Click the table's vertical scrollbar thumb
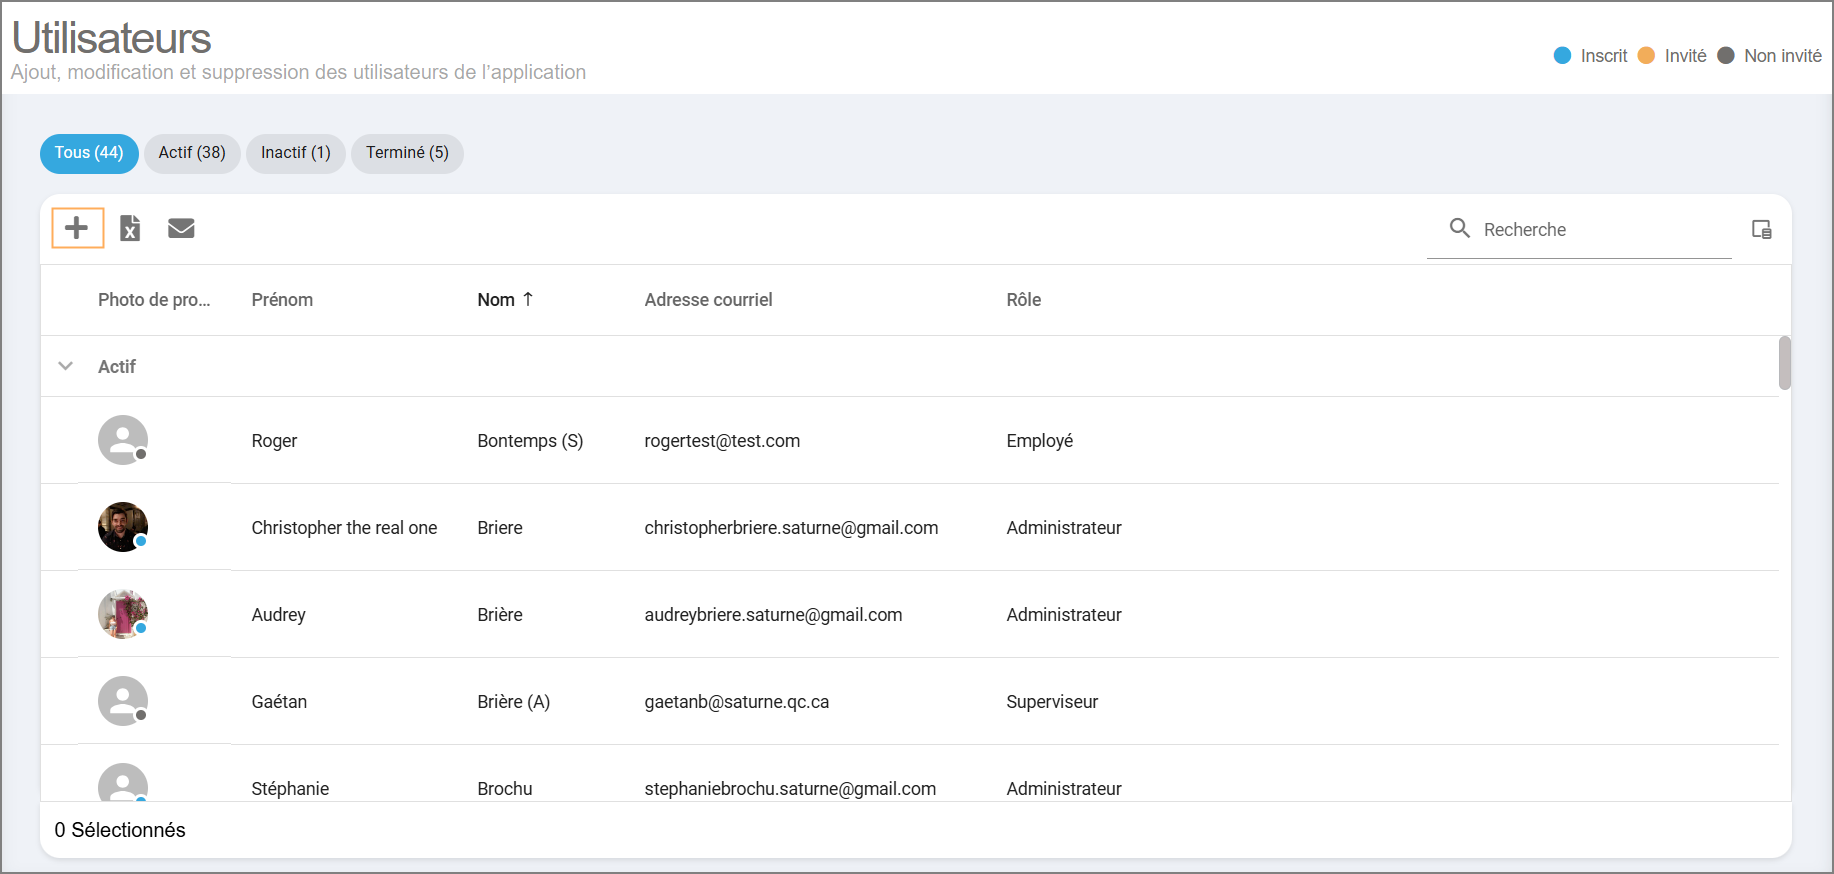 coord(1784,363)
